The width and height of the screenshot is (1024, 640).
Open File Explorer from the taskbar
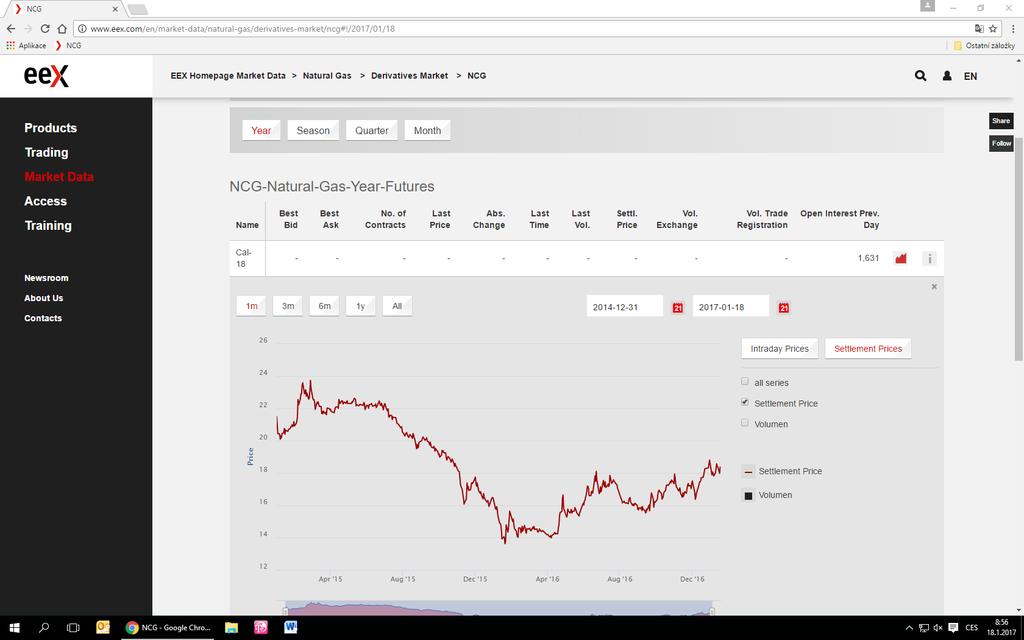pos(231,628)
